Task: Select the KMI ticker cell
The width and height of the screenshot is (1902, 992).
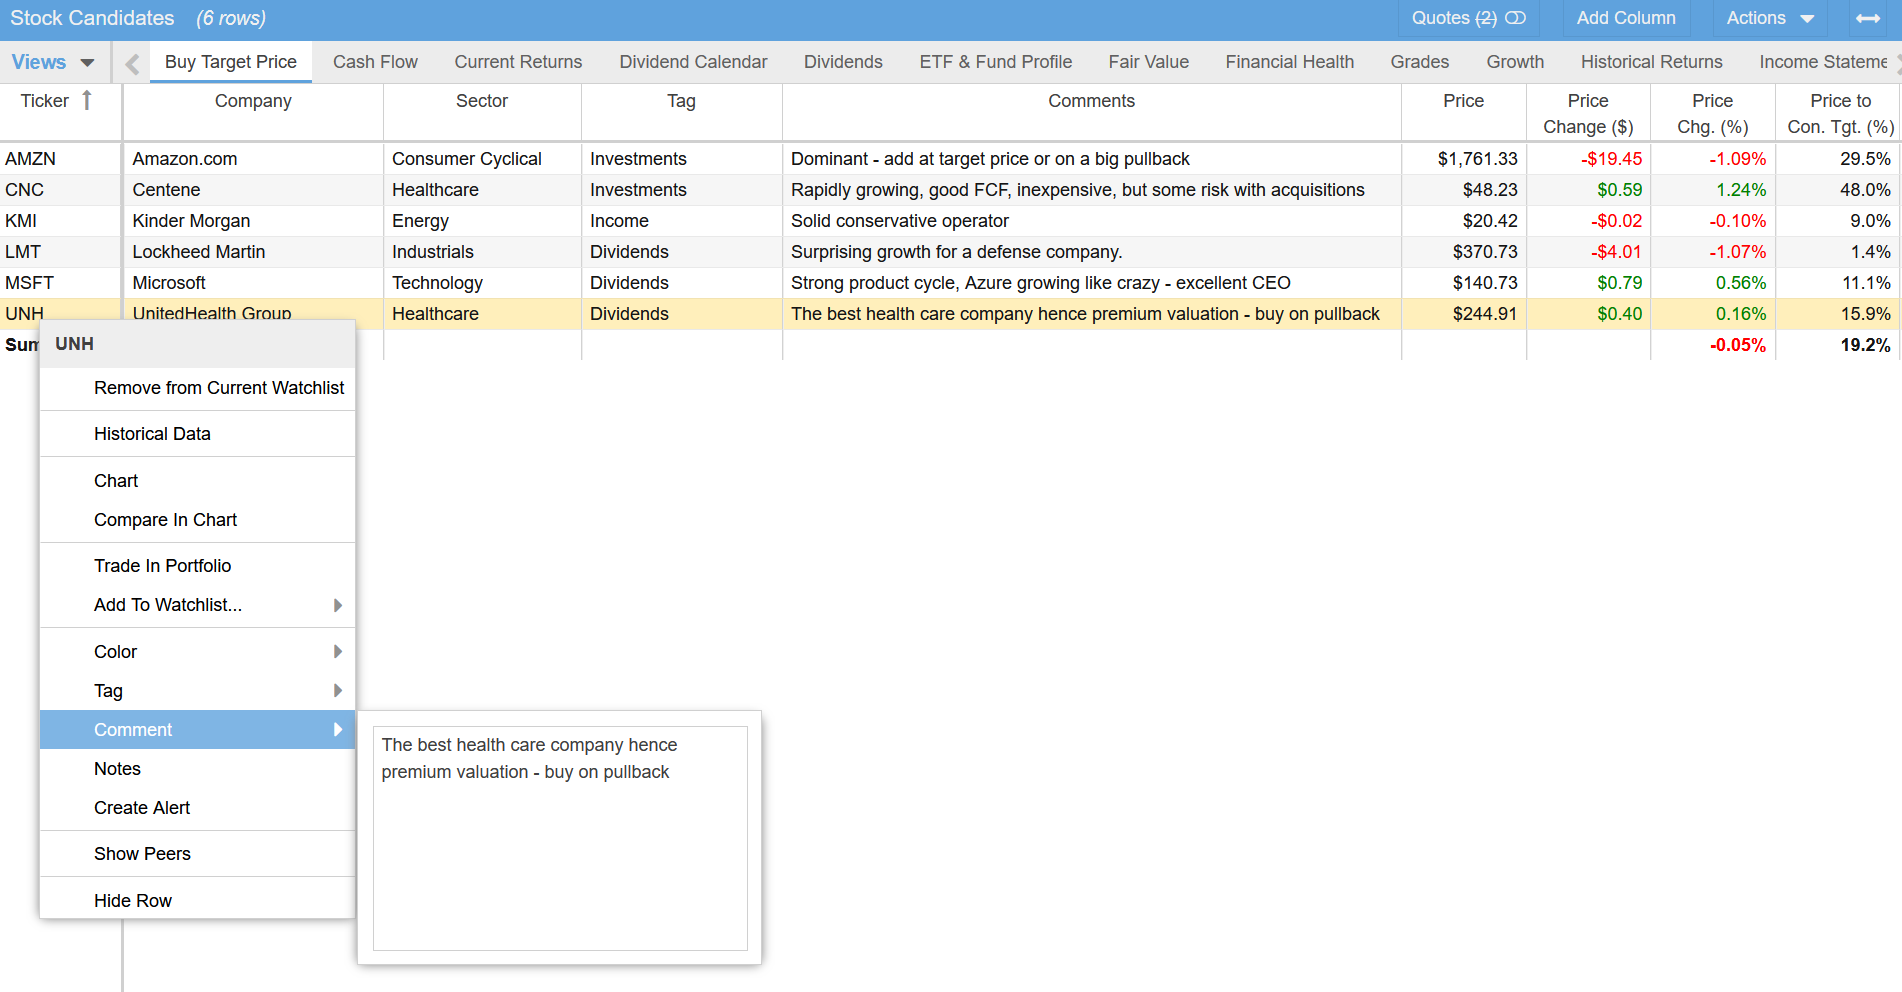Action: pos(60,221)
